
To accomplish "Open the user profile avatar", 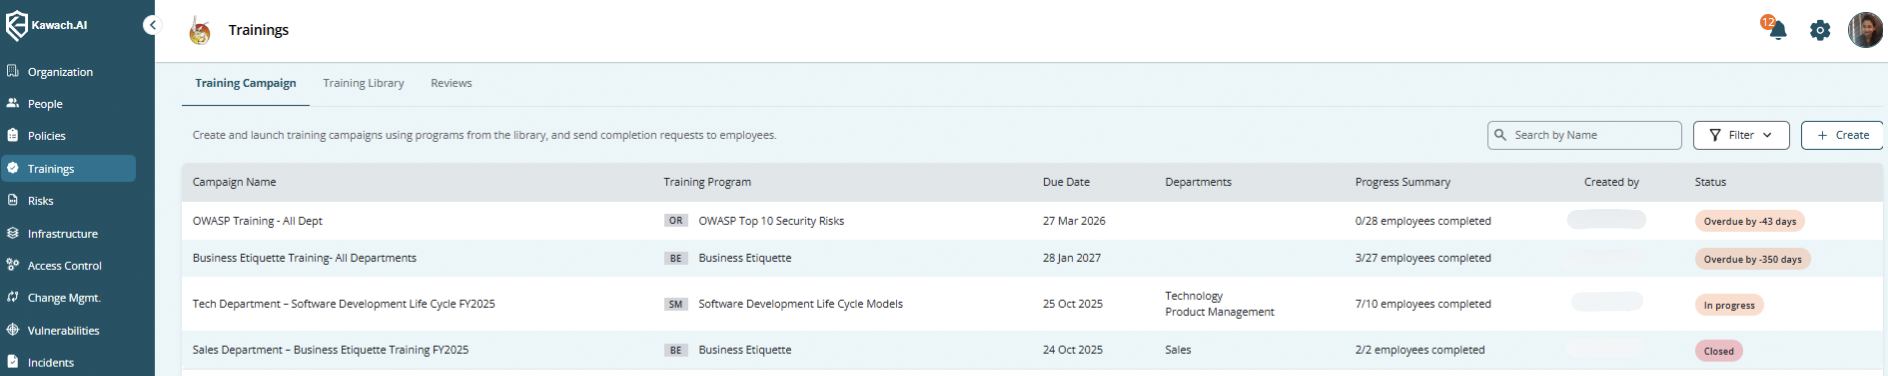I will [1865, 30].
